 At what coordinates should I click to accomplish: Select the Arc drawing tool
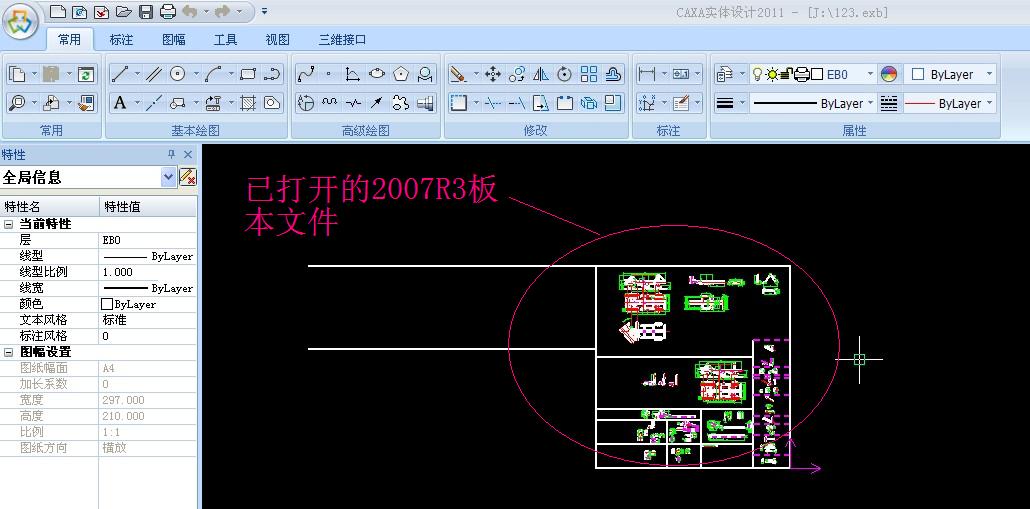213,74
